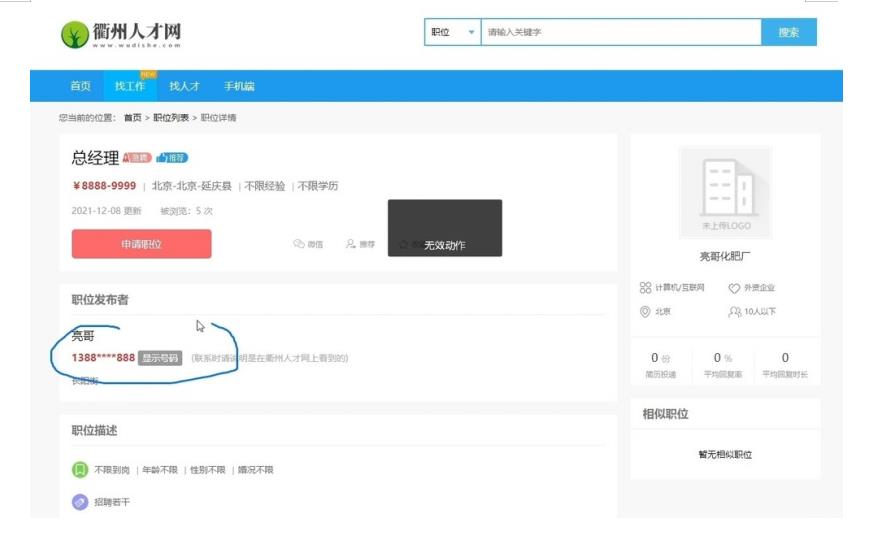Click the blue 推荐 thumbs-up badge
869x536 pixels.
[172, 158]
